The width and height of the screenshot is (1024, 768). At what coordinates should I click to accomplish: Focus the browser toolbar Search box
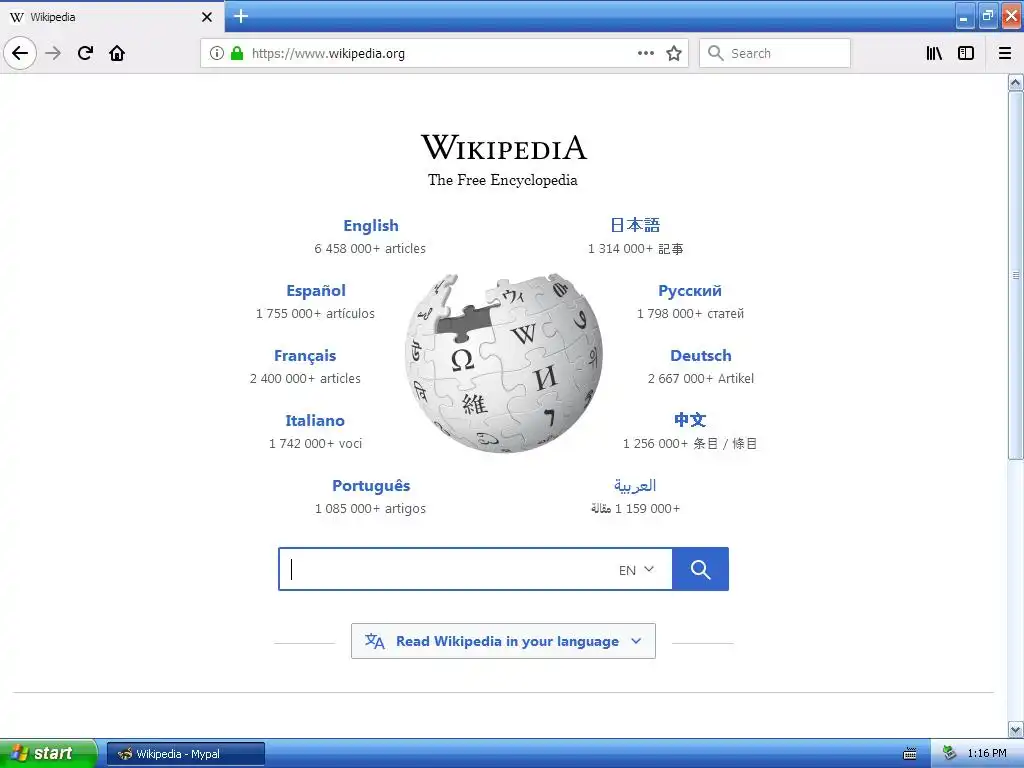(775, 53)
